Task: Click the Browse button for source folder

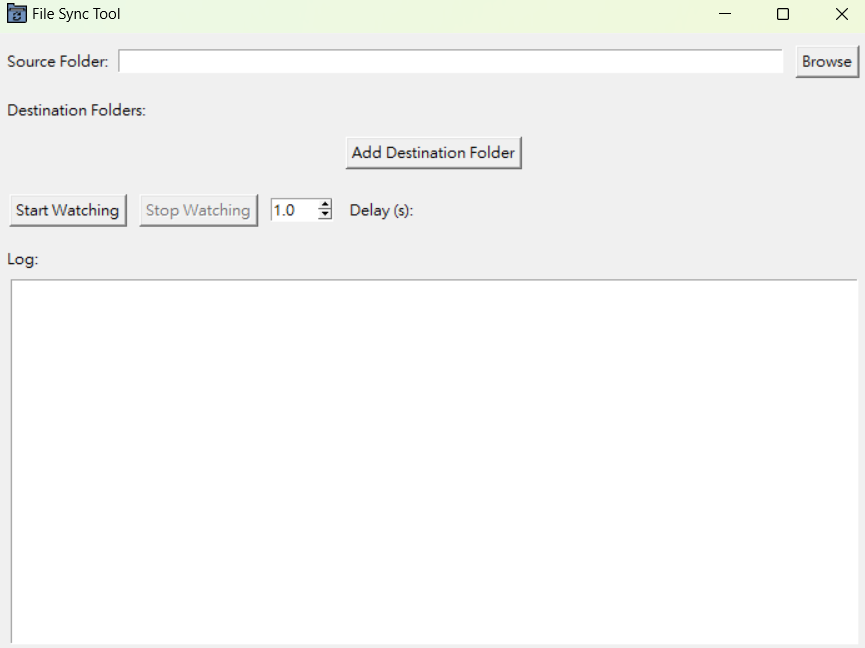Action: pos(826,61)
